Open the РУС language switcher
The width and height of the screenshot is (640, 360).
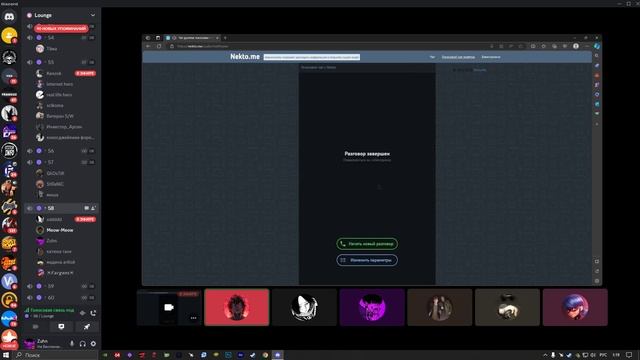click(x=603, y=355)
